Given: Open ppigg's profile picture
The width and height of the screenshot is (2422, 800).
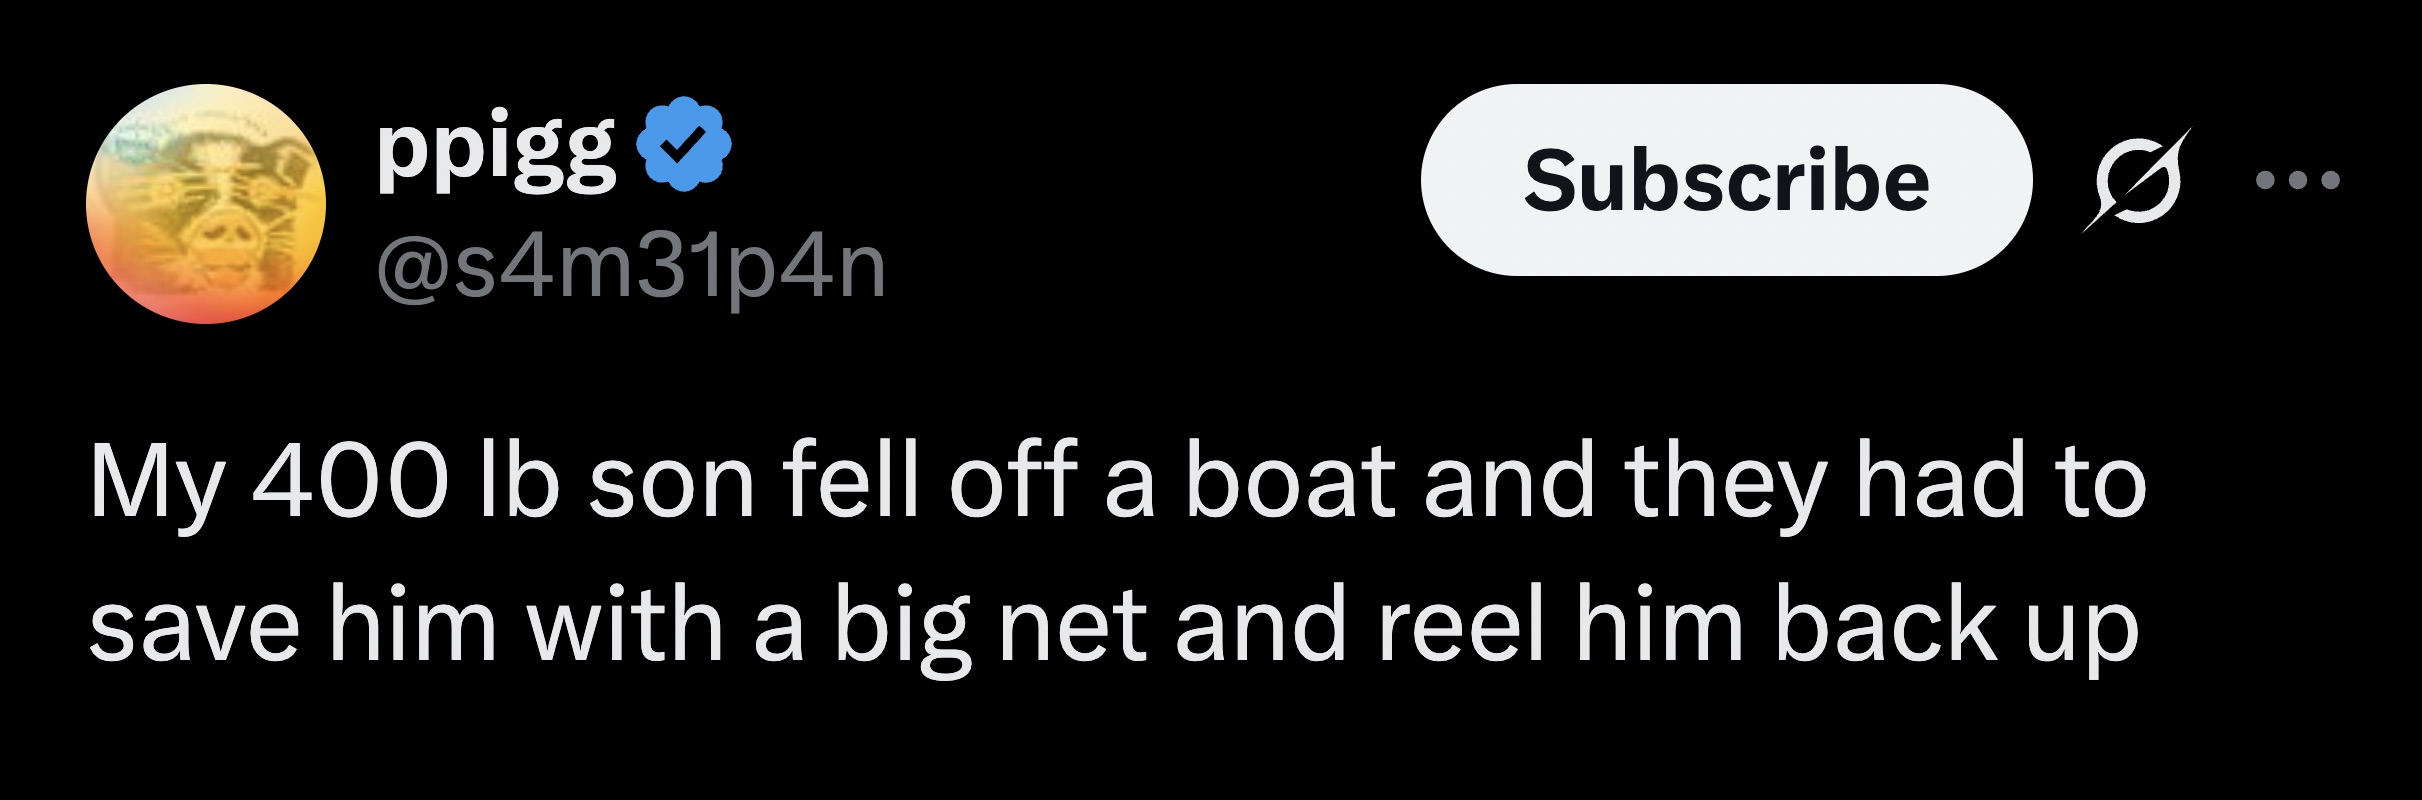Looking at the screenshot, I should pyautogui.click(x=206, y=204).
